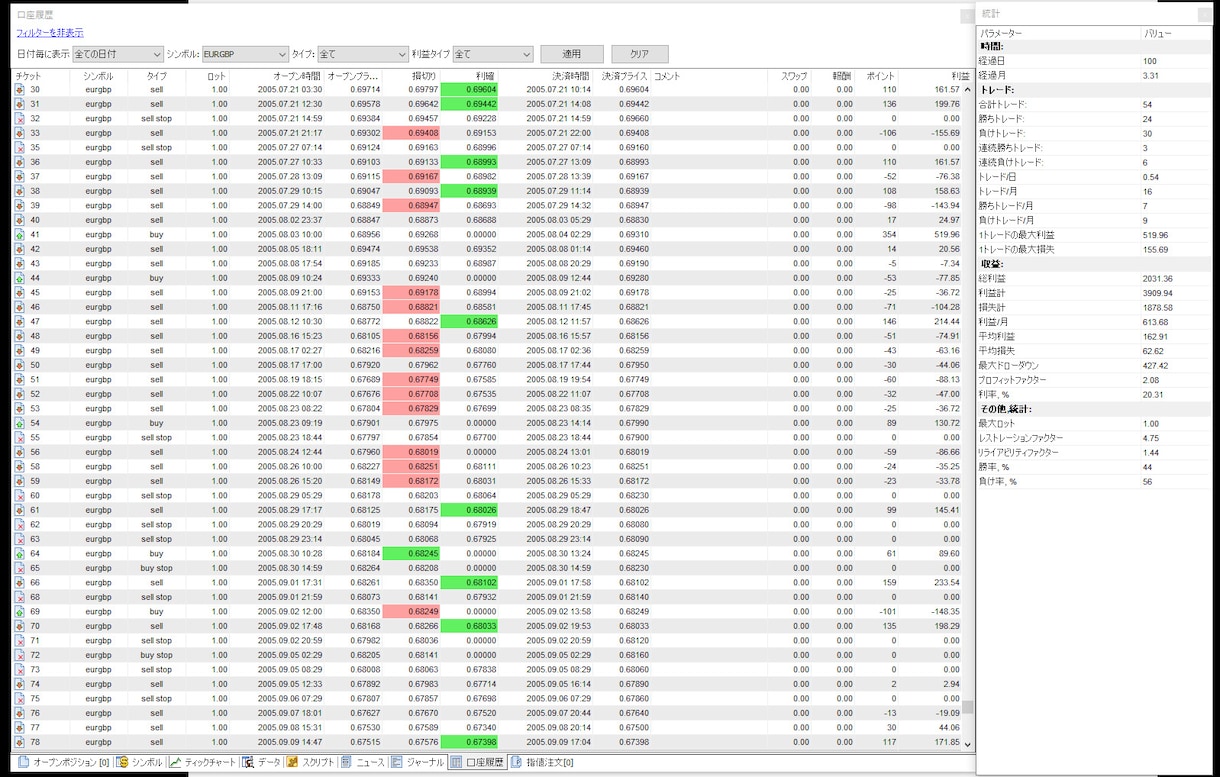Close the 統計 statistics panel
Image resolution: width=1220 pixels, height=777 pixels.
[1204, 14]
